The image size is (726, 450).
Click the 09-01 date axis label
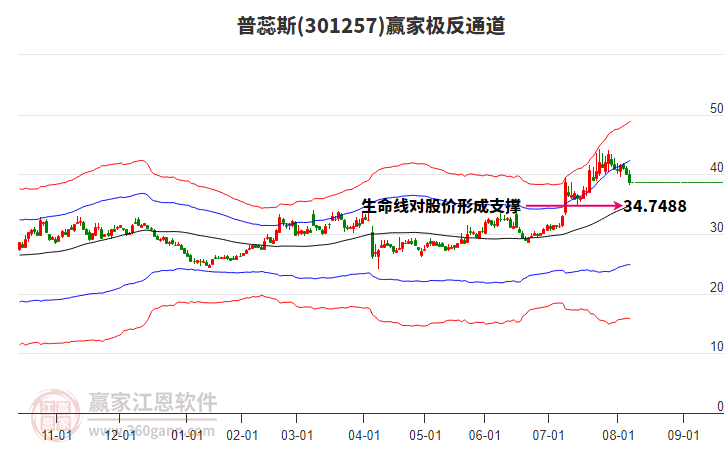coord(683,435)
